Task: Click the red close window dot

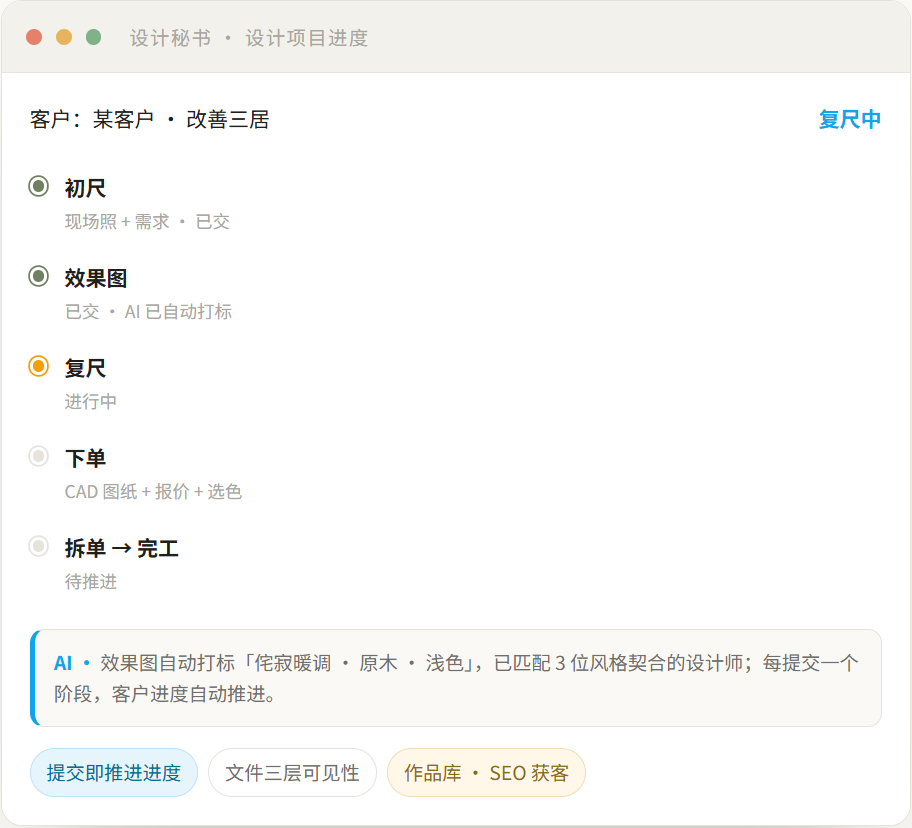Action: (34, 37)
